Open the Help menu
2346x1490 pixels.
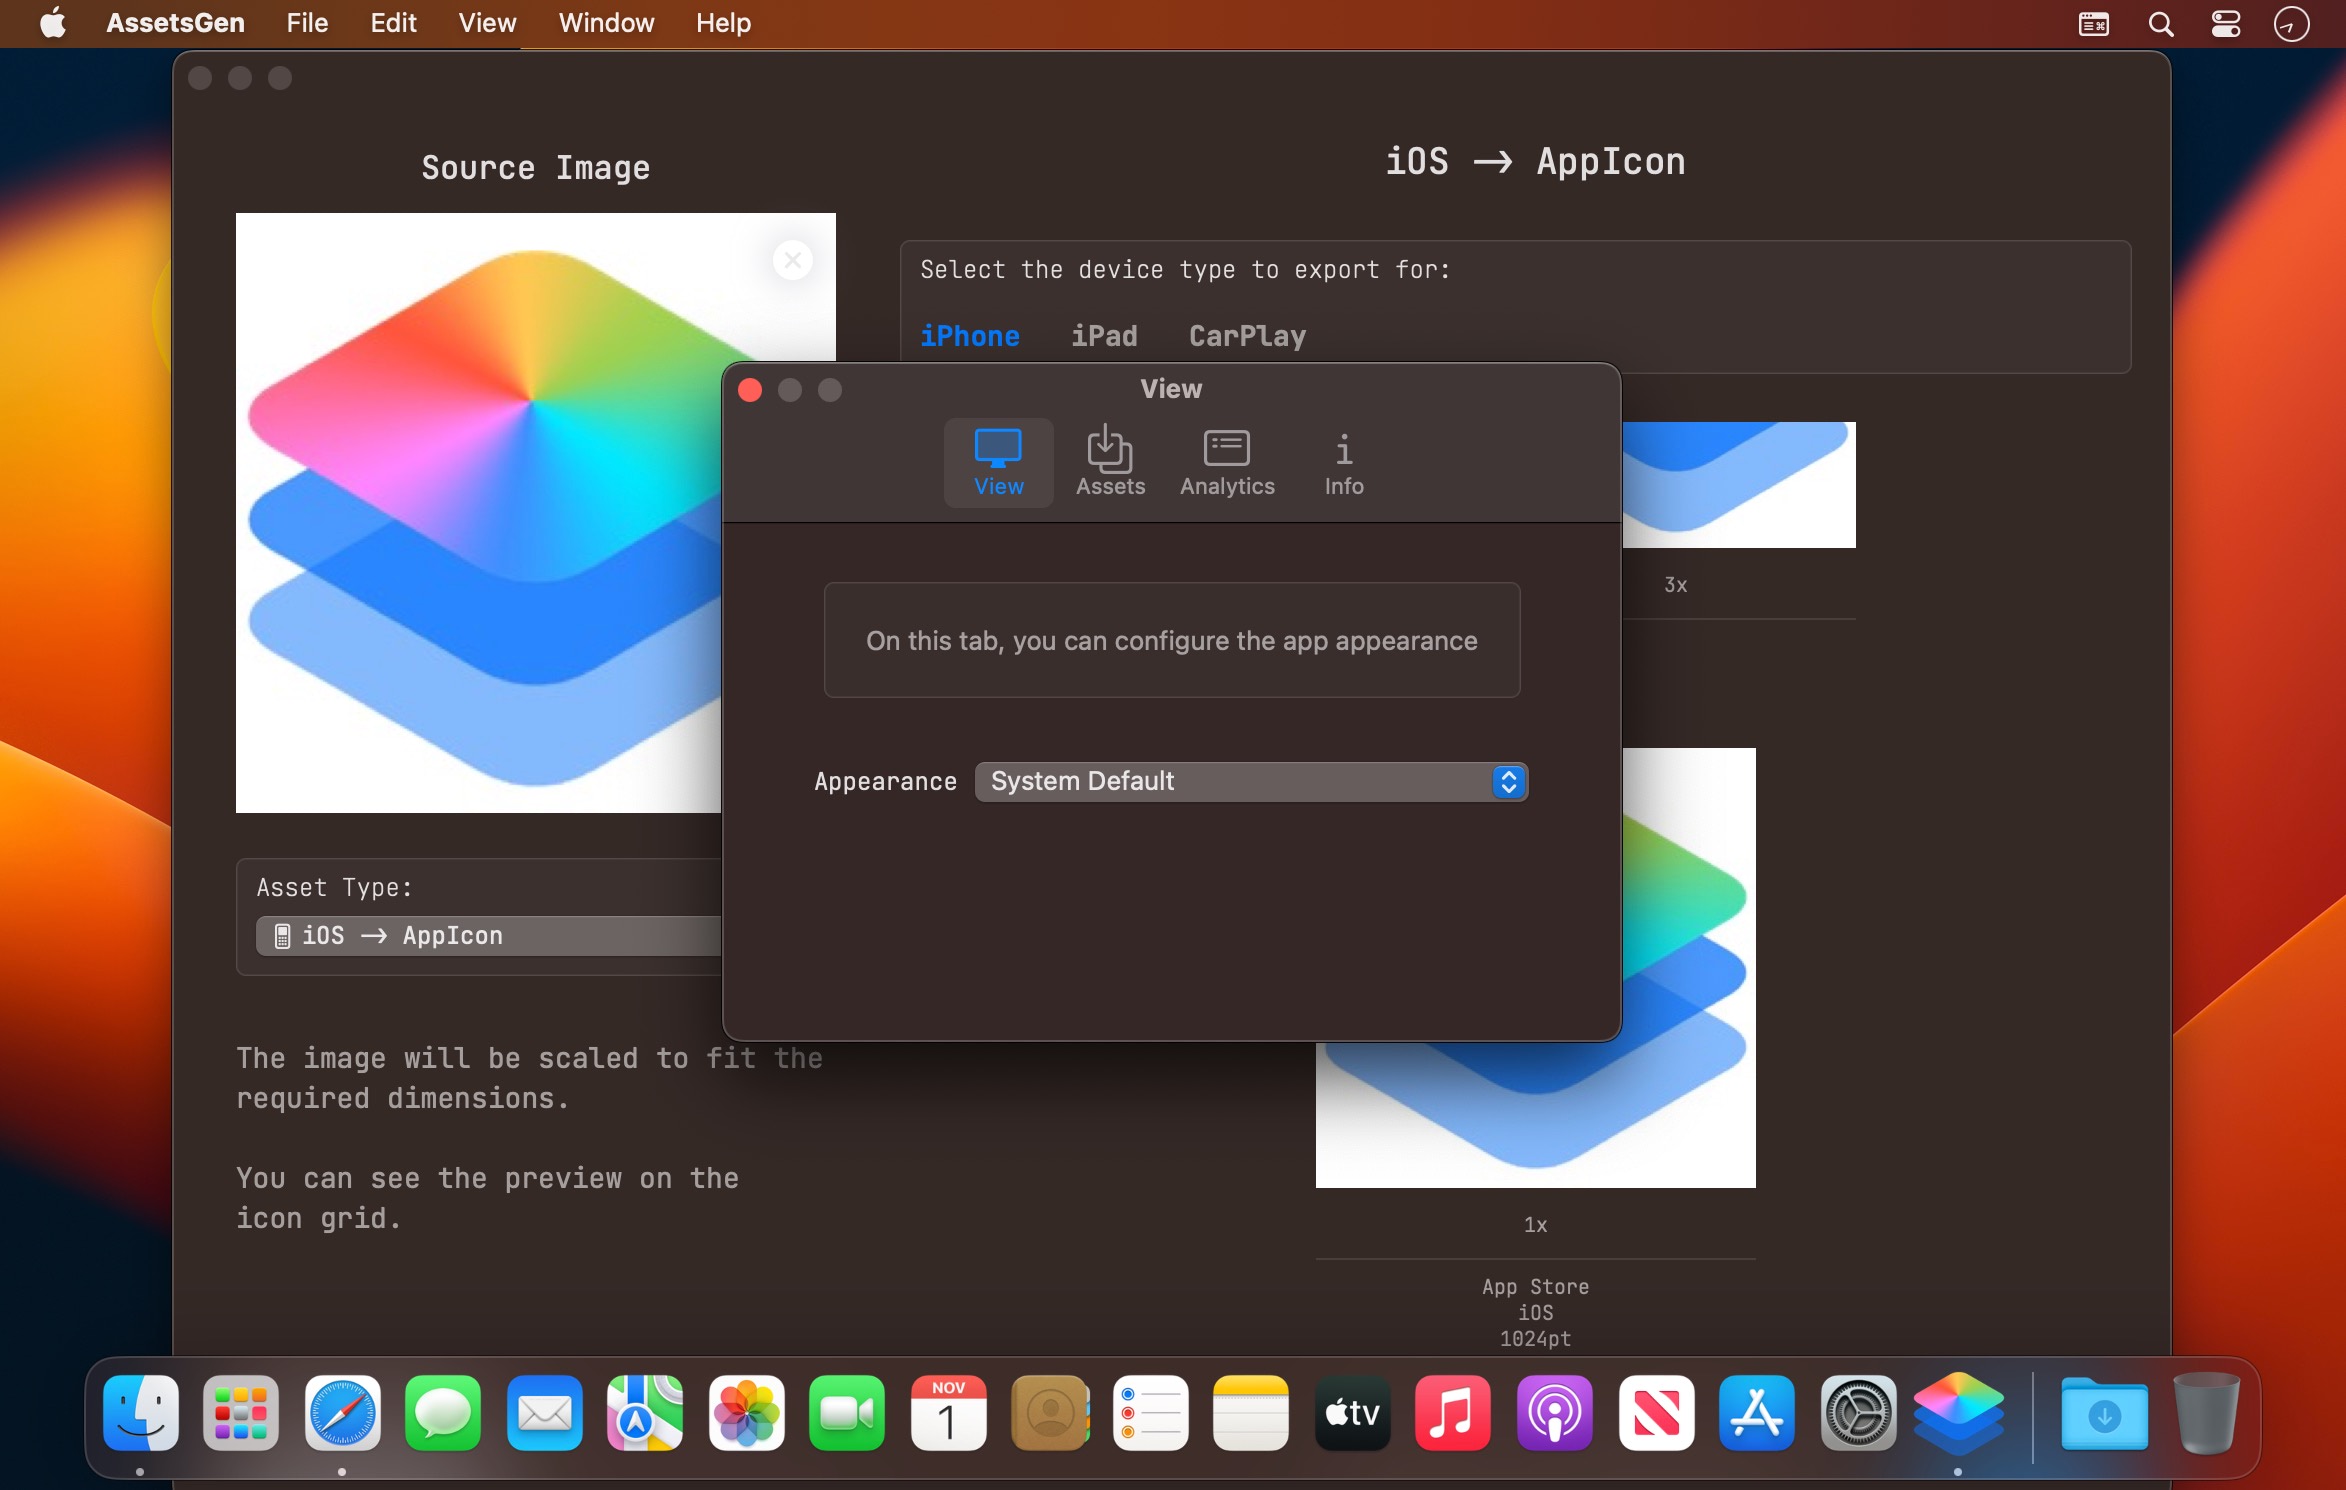[722, 23]
